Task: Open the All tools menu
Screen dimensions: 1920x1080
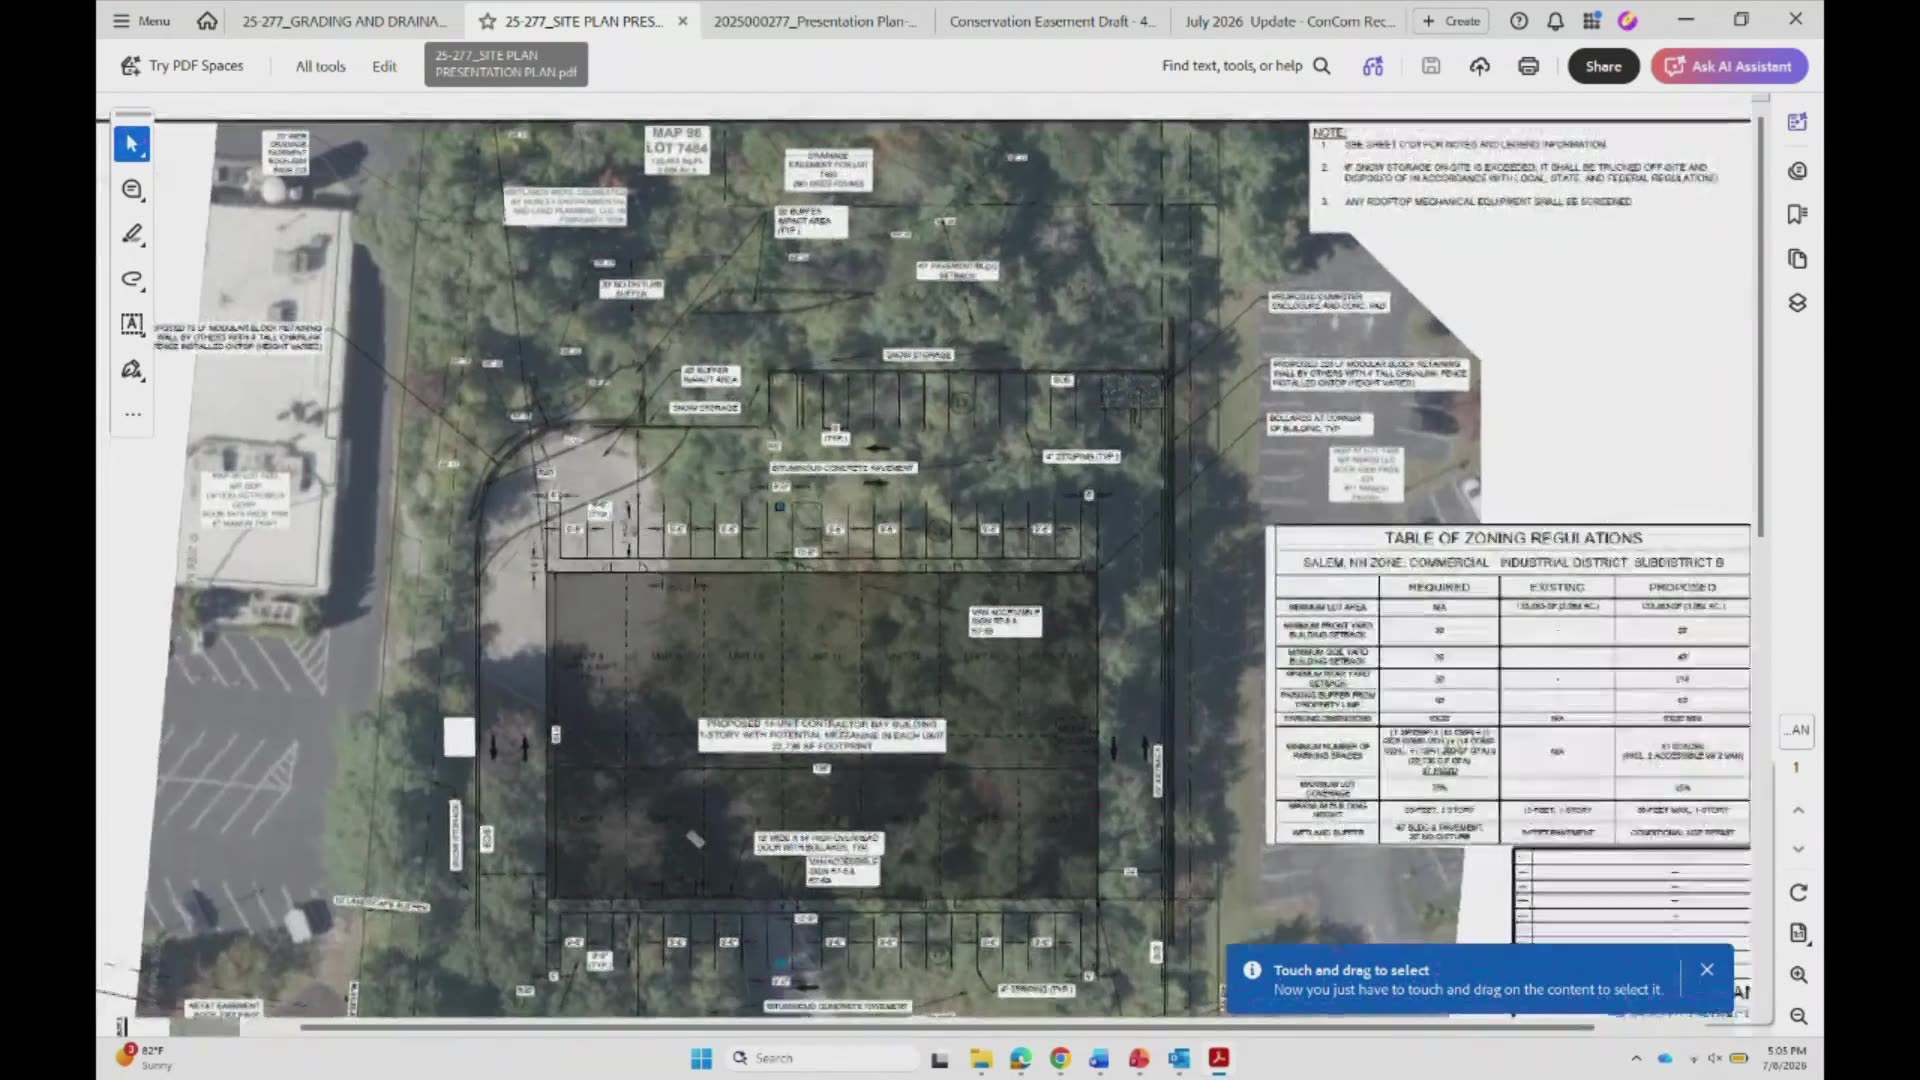Action: (x=320, y=66)
